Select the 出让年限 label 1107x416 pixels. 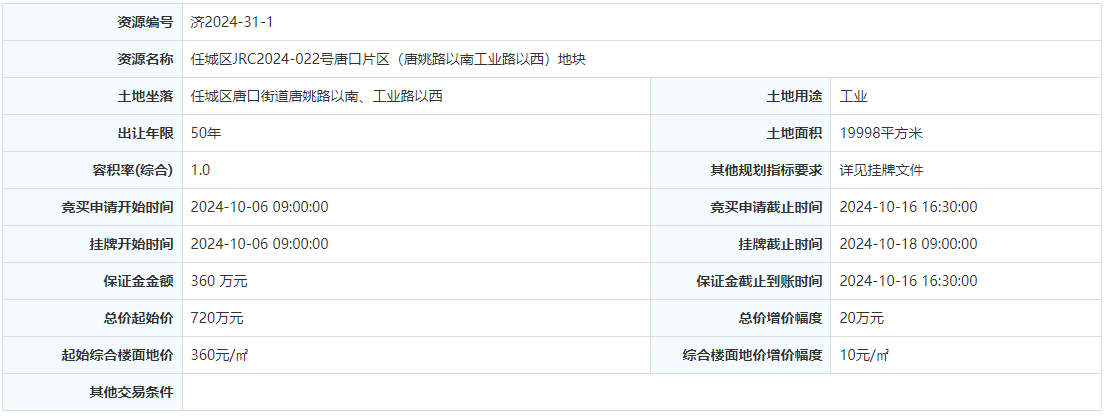tap(145, 133)
